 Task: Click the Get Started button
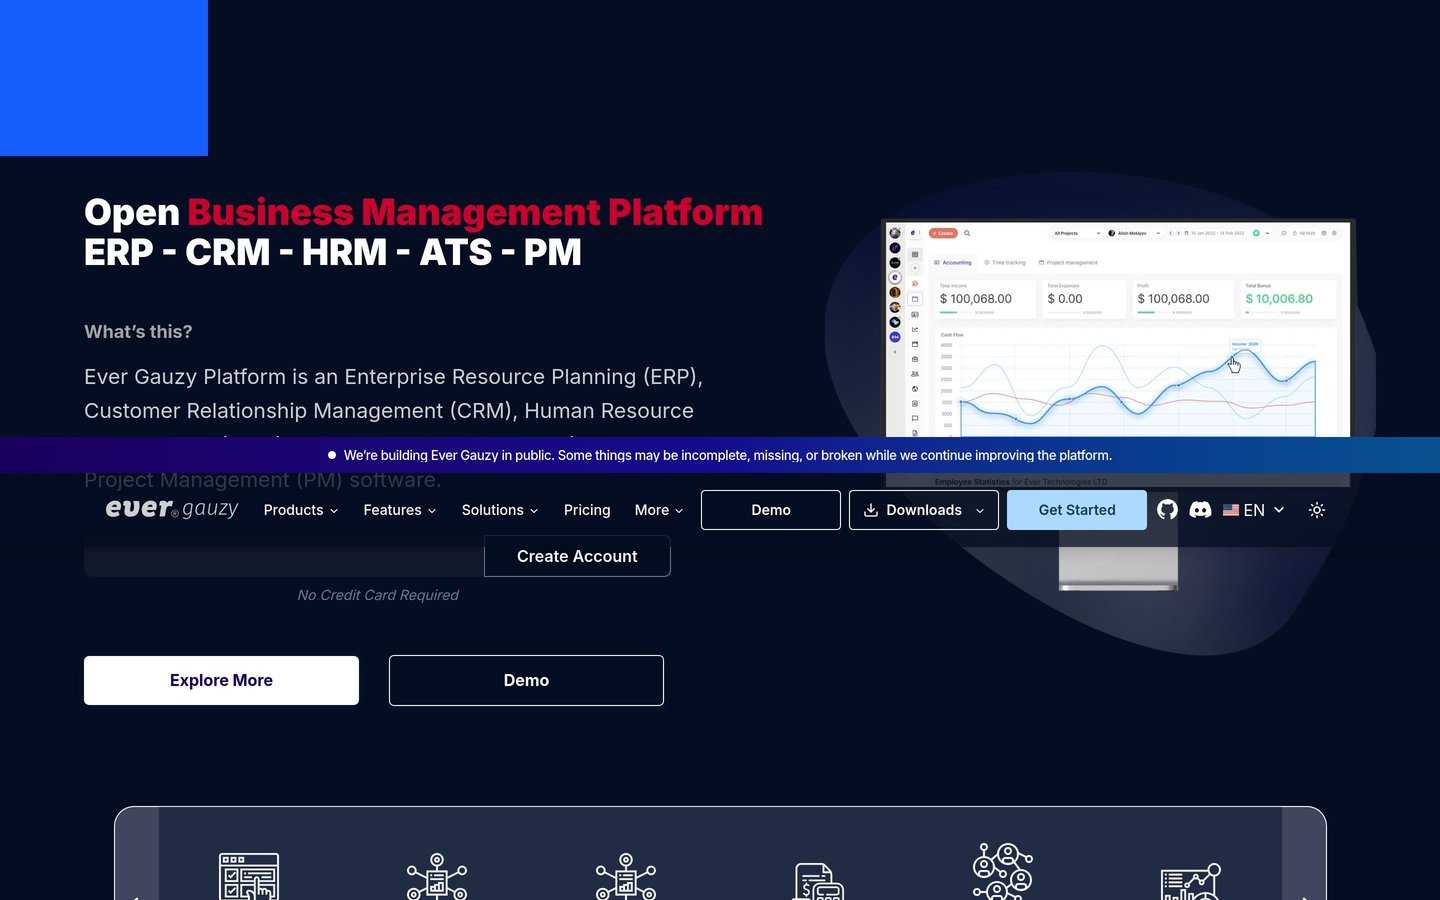1077,510
